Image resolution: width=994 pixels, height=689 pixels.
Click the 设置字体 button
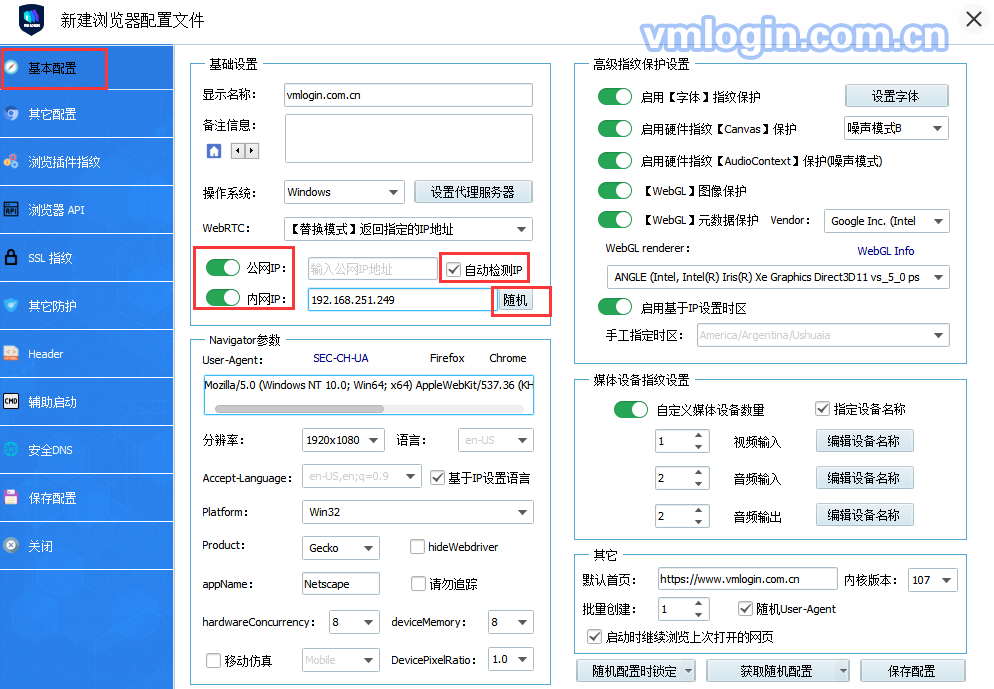896,96
